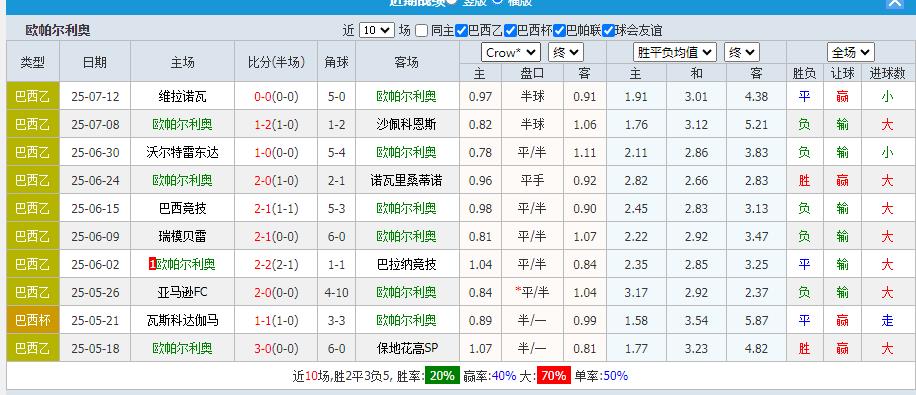916x395 pixels.
Task: Open home team 维拉诺瓦 in 25-07-12 row
Action: [182, 96]
